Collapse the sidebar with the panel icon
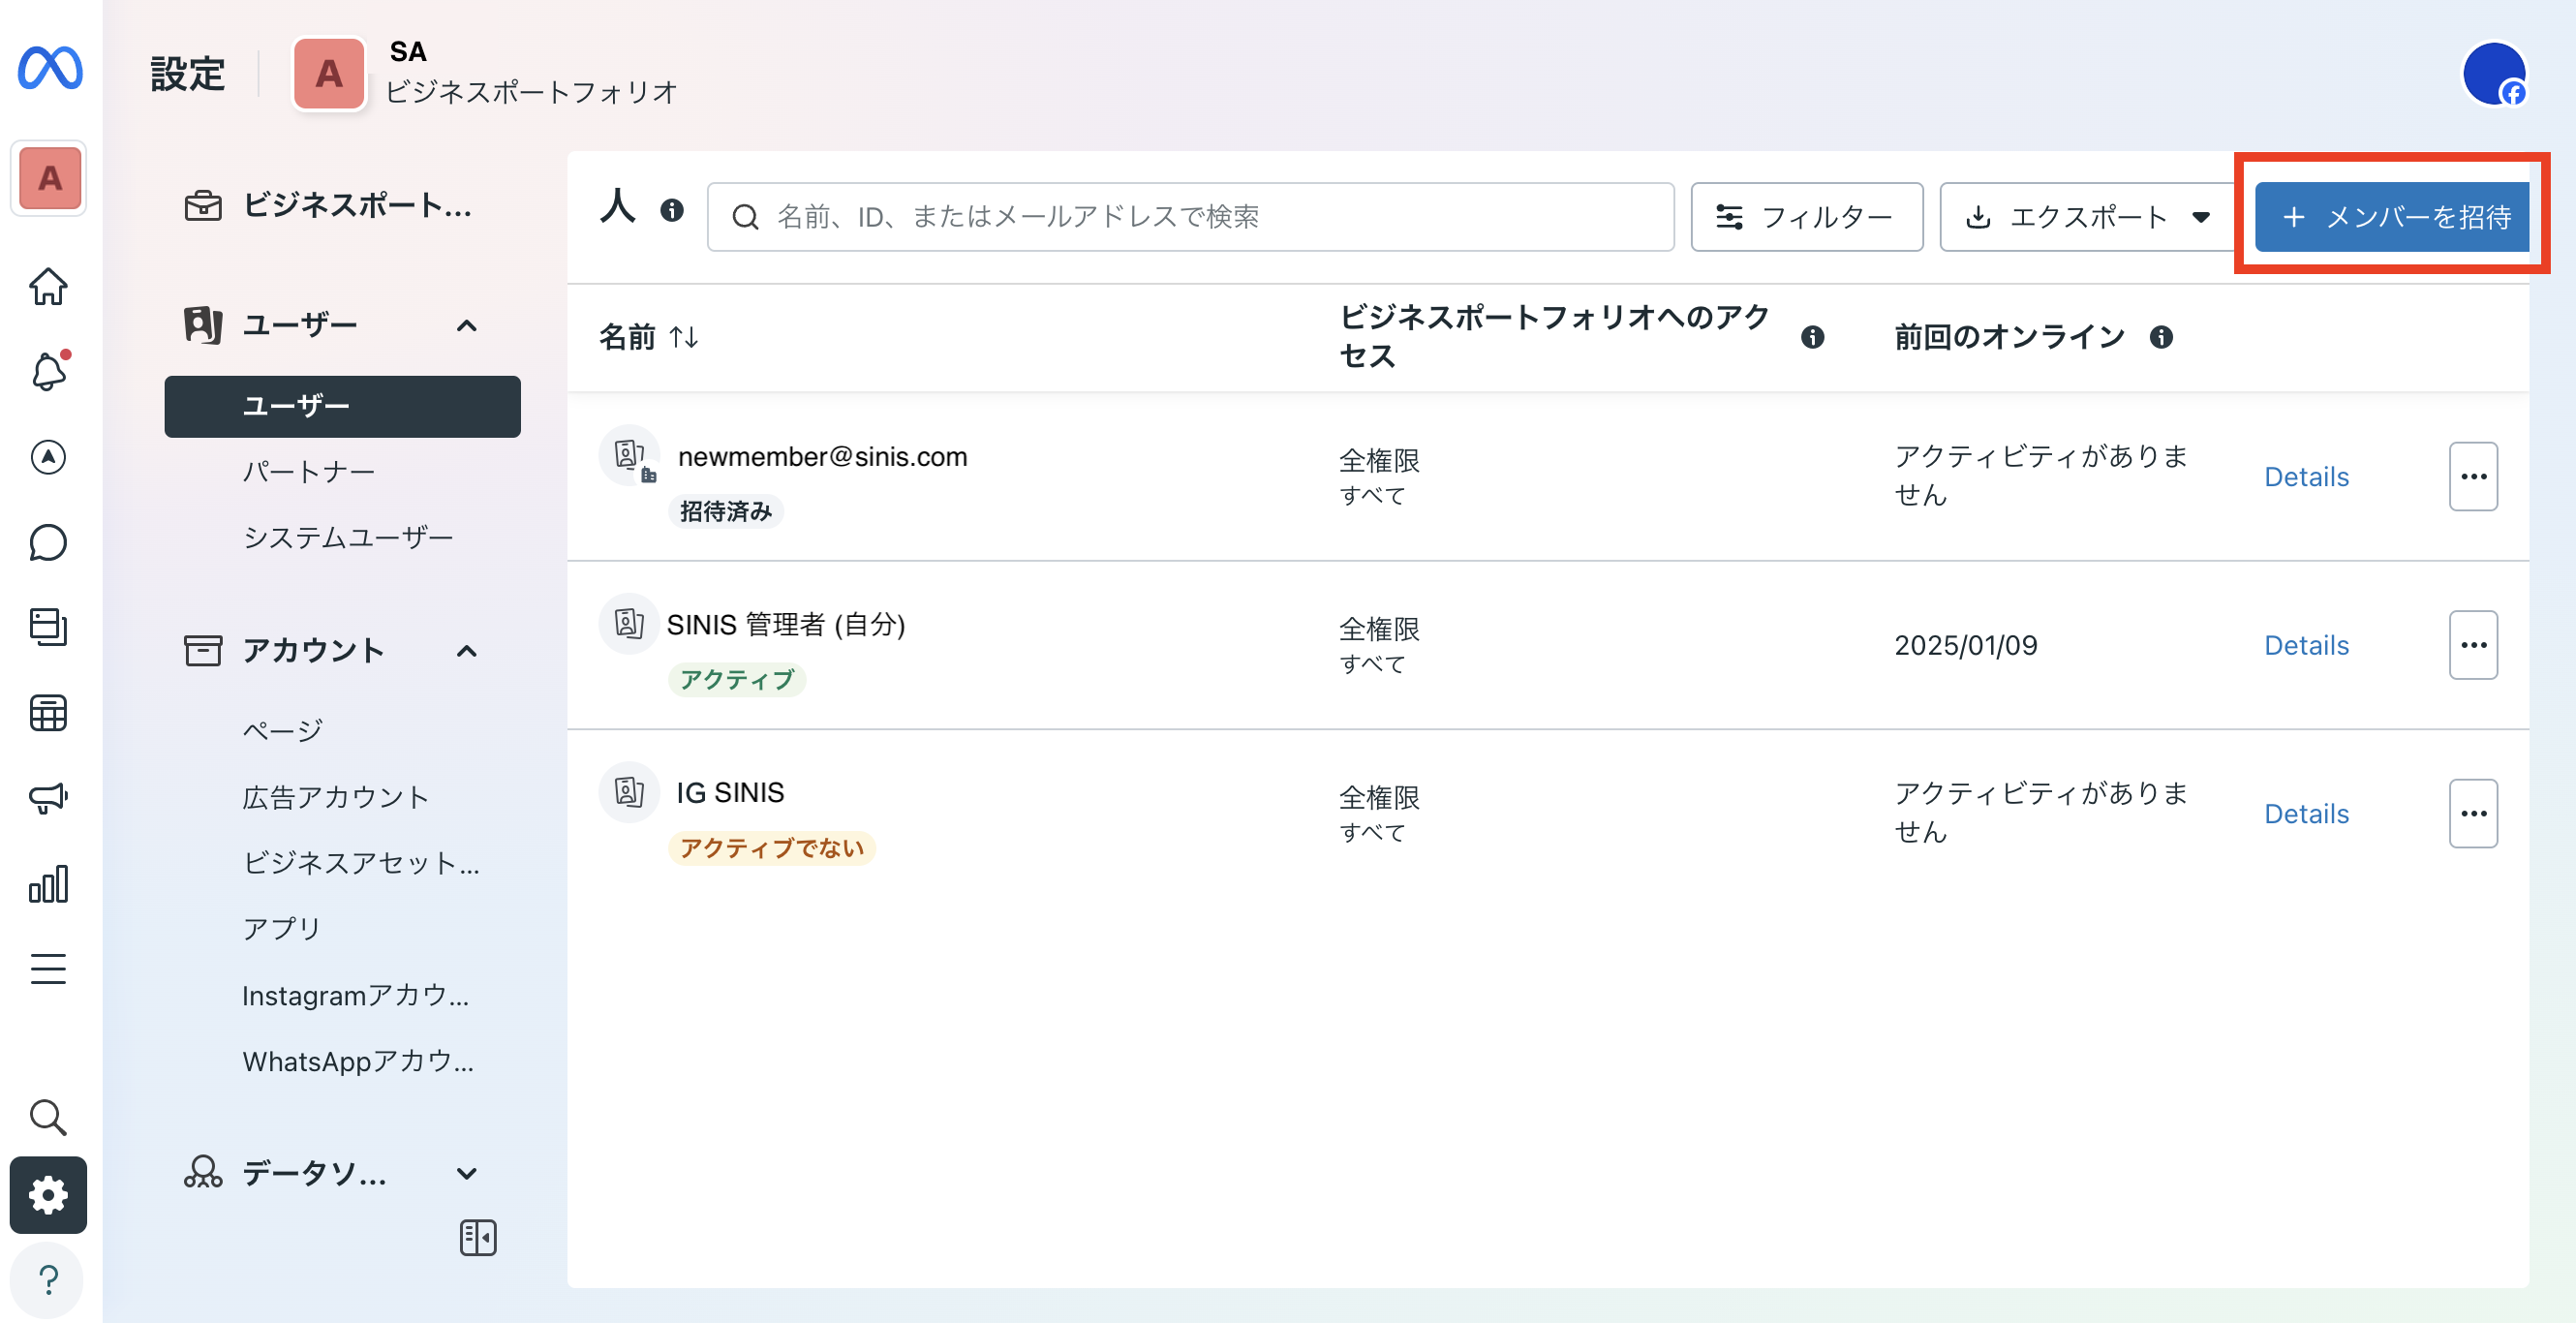The width and height of the screenshot is (2576, 1323). [x=478, y=1237]
